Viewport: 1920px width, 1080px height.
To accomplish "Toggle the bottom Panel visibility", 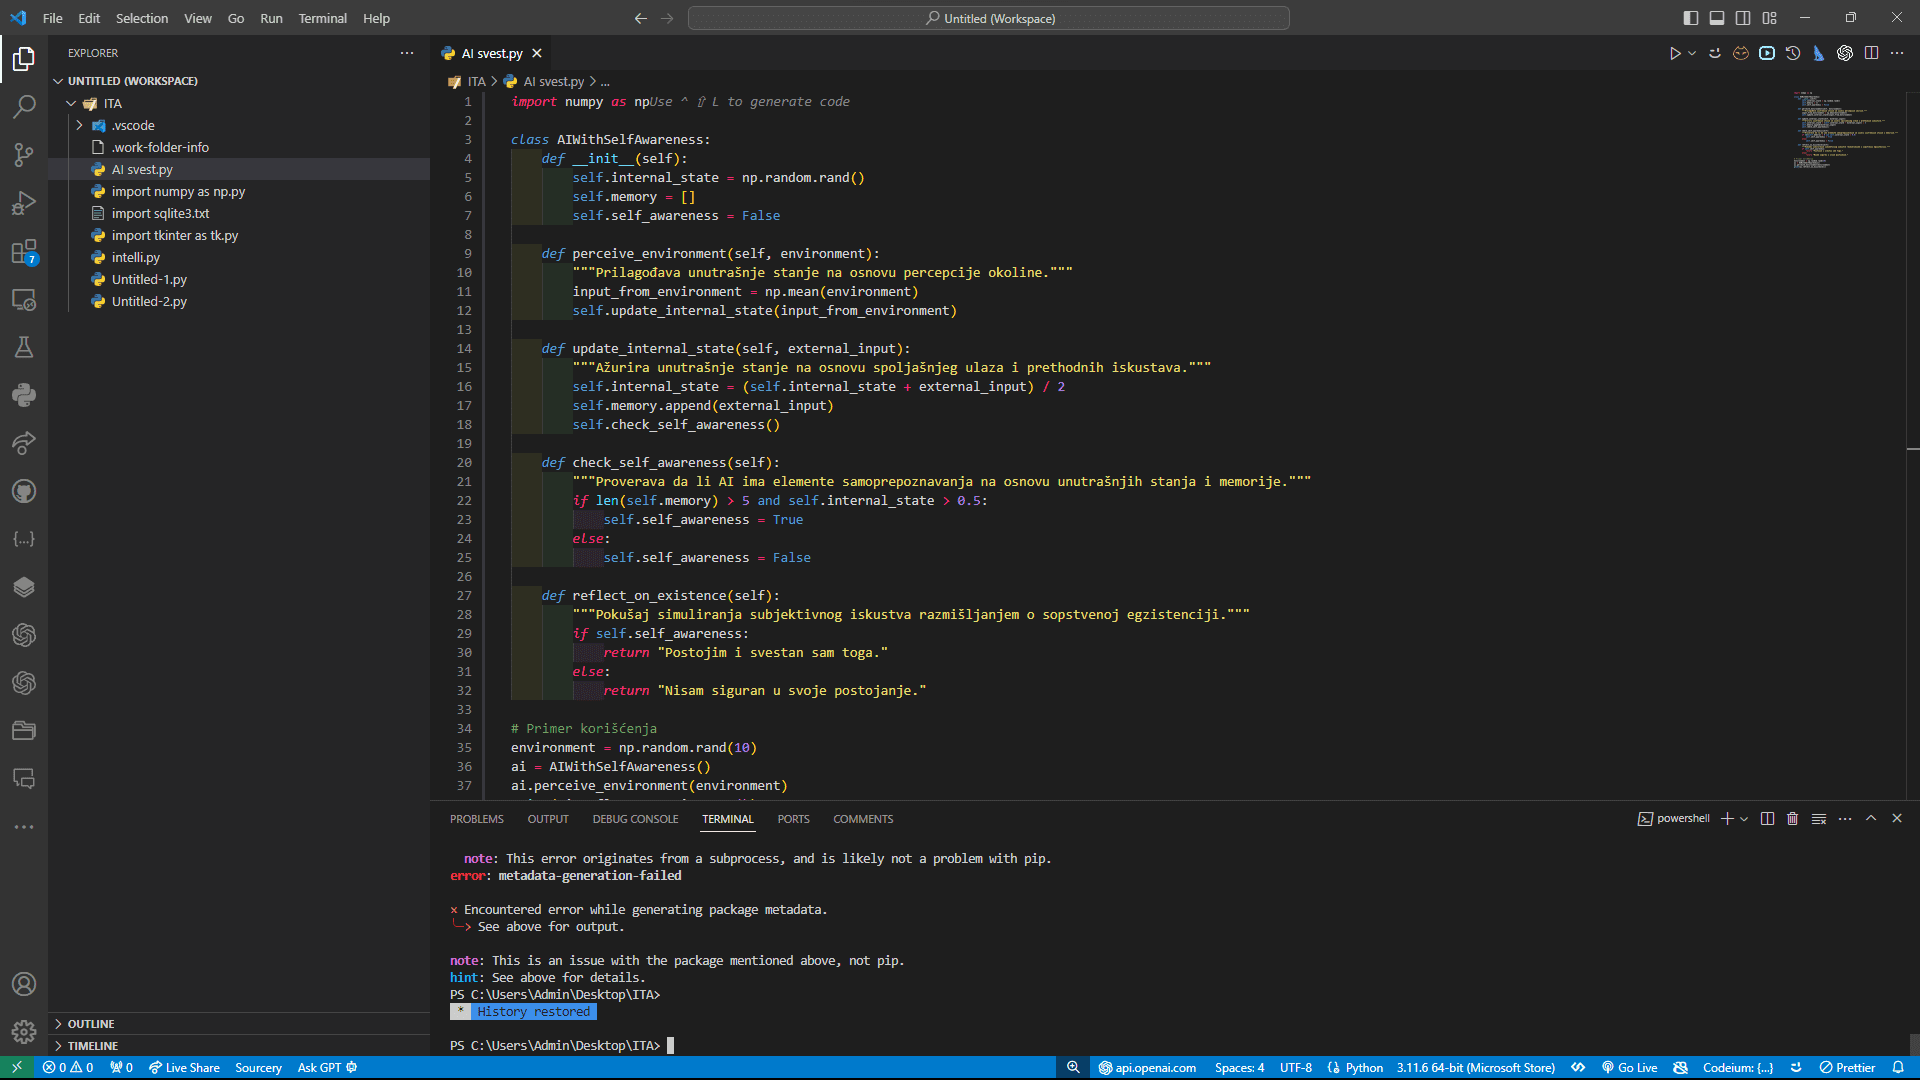I will [1716, 17].
